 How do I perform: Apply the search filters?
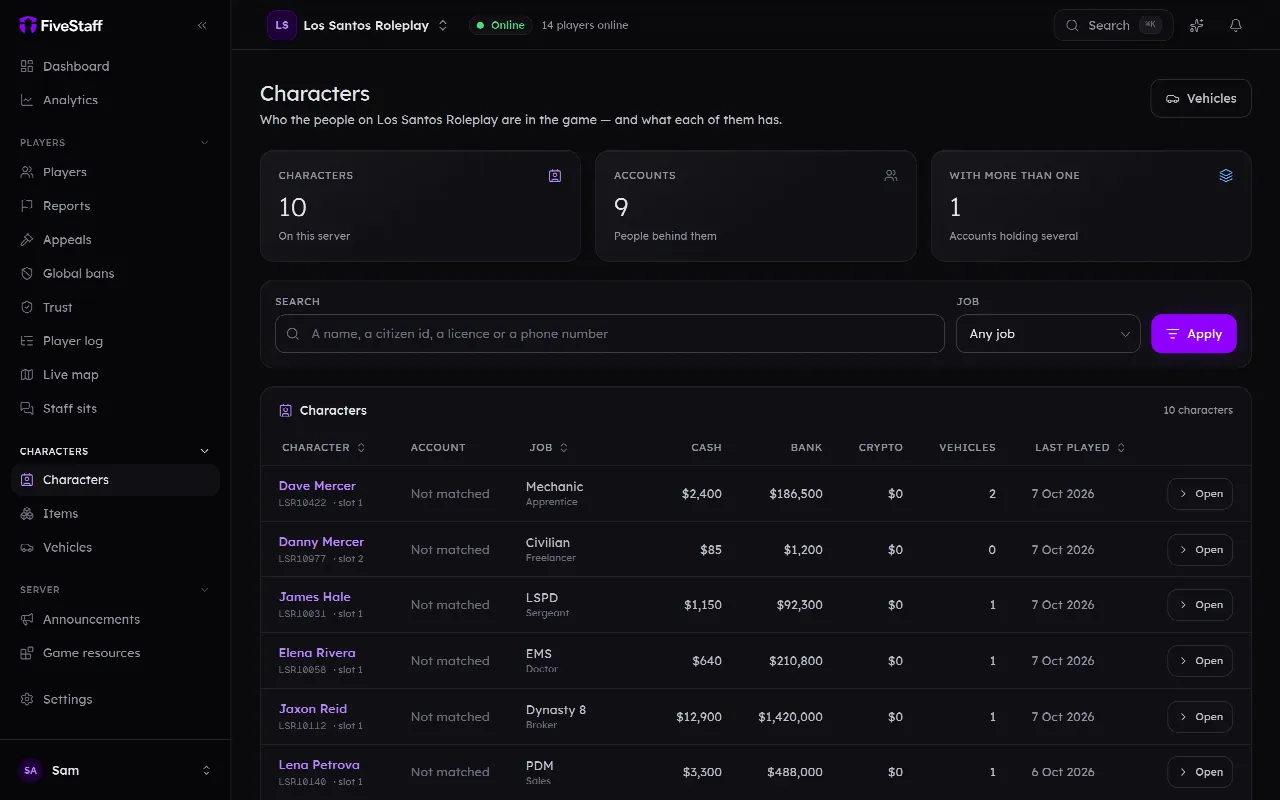coord(1194,334)
